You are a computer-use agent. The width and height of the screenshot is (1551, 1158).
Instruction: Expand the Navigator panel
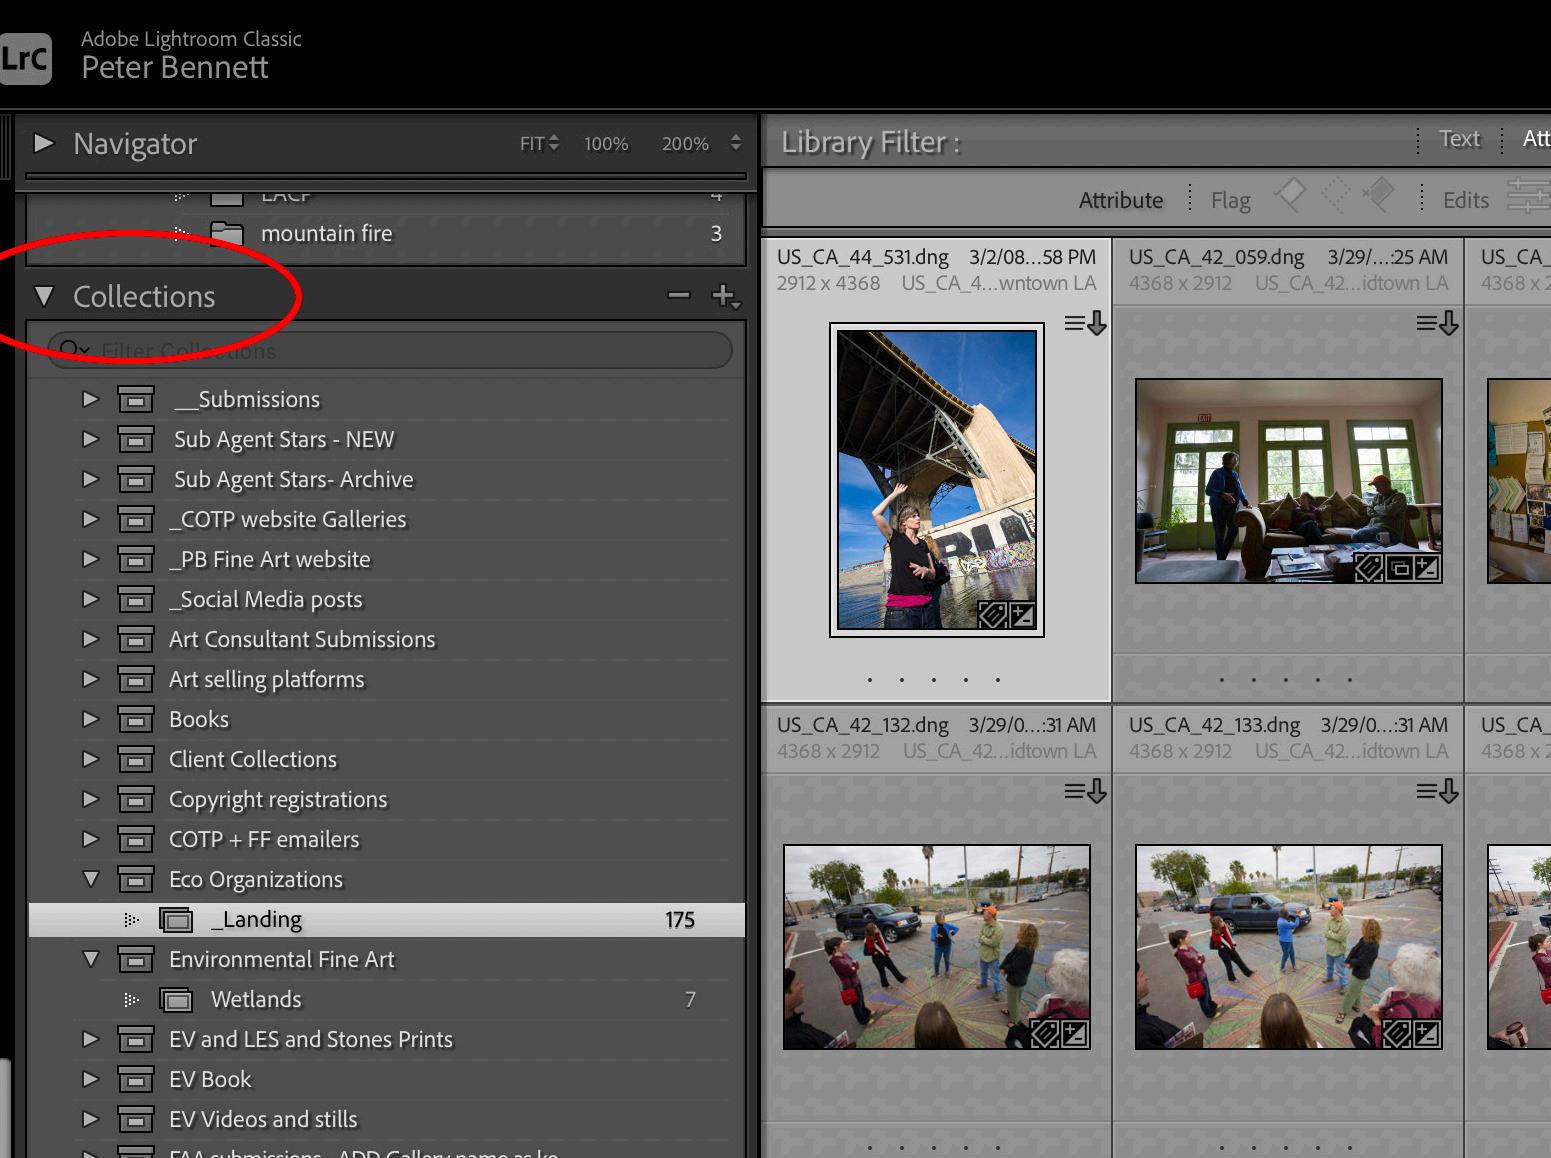43,143
